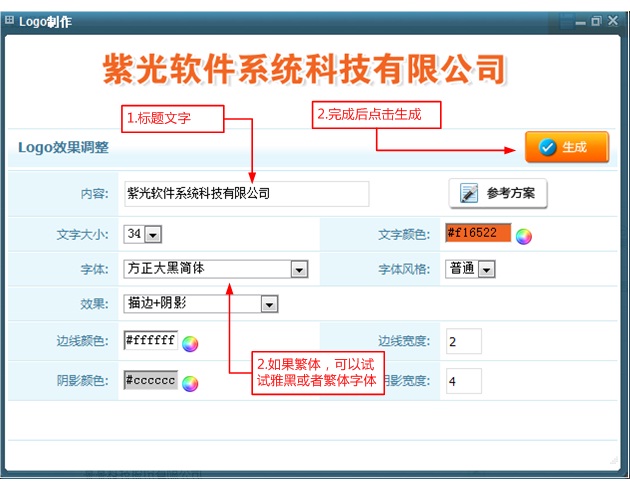630x491 pixels.
Task: Click the generated logo preview image
Action: (x=305, y=68)
